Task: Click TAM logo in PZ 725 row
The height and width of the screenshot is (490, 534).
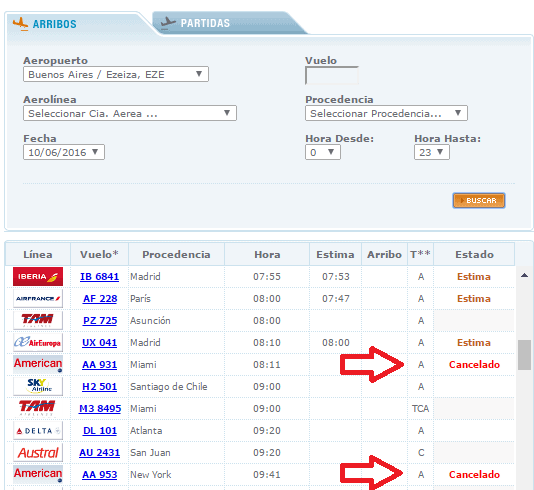Action: 38,320
